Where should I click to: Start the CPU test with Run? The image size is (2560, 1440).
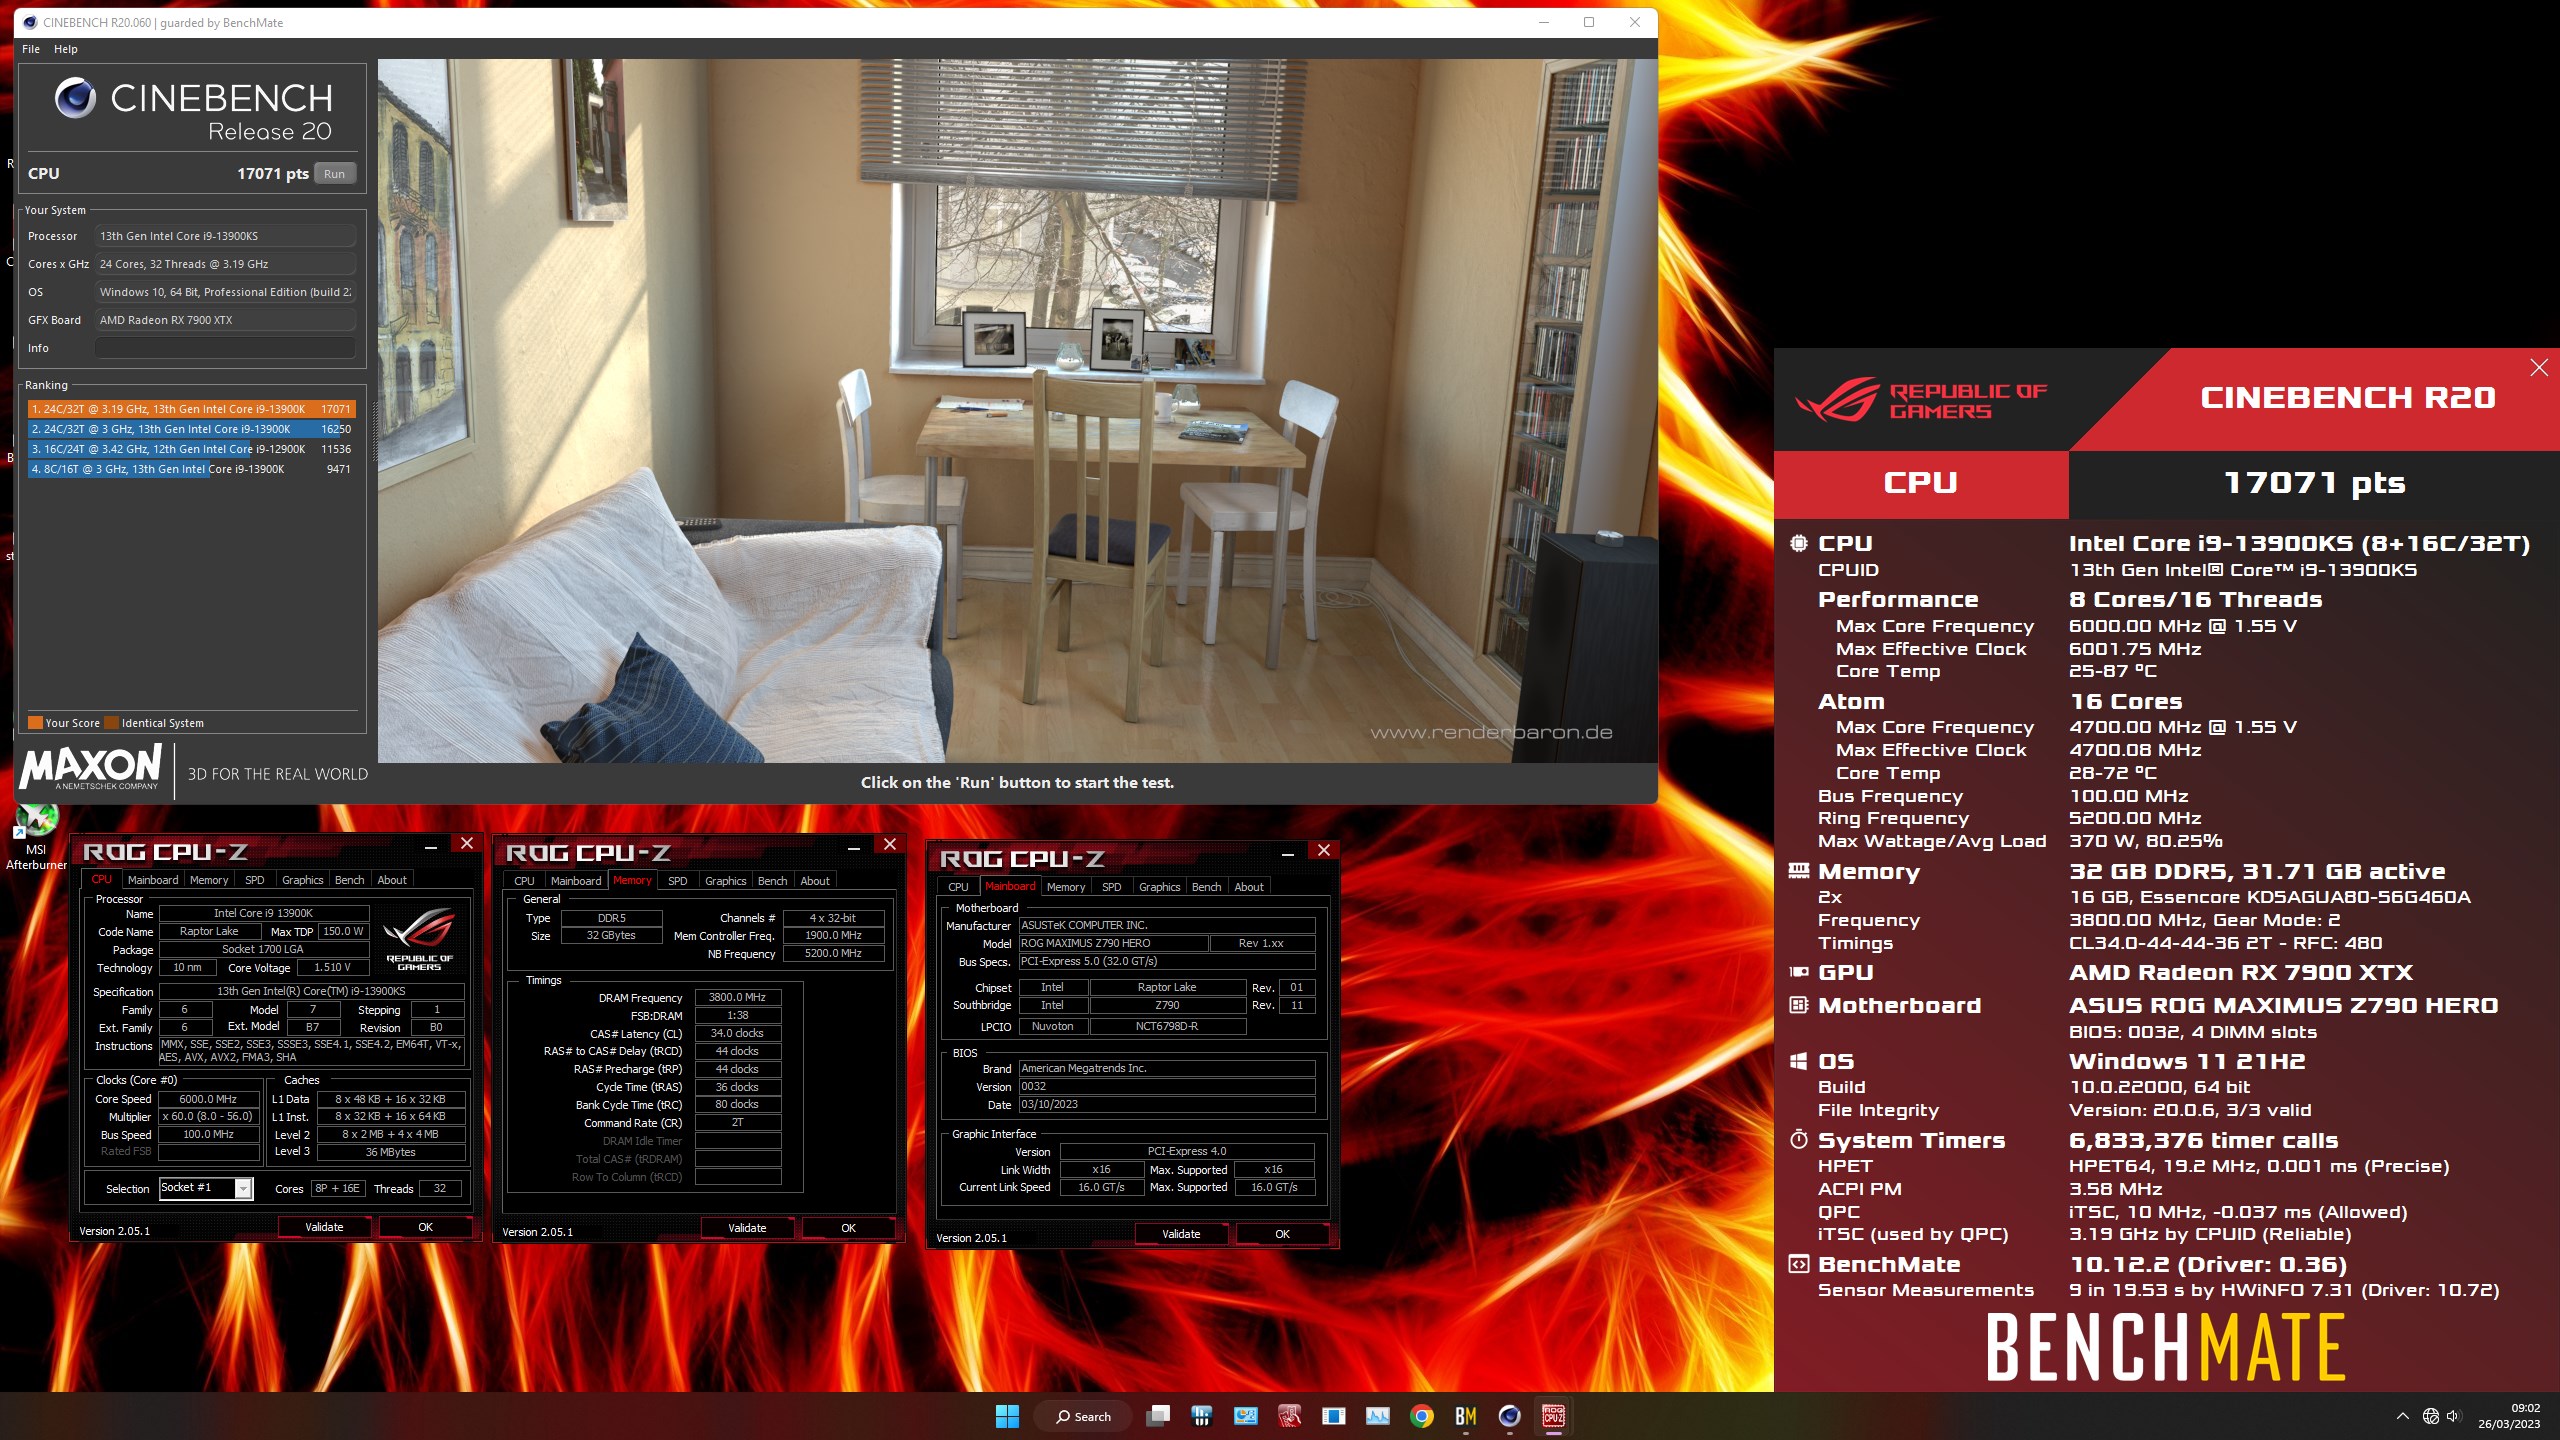click(x=334, y=173)
